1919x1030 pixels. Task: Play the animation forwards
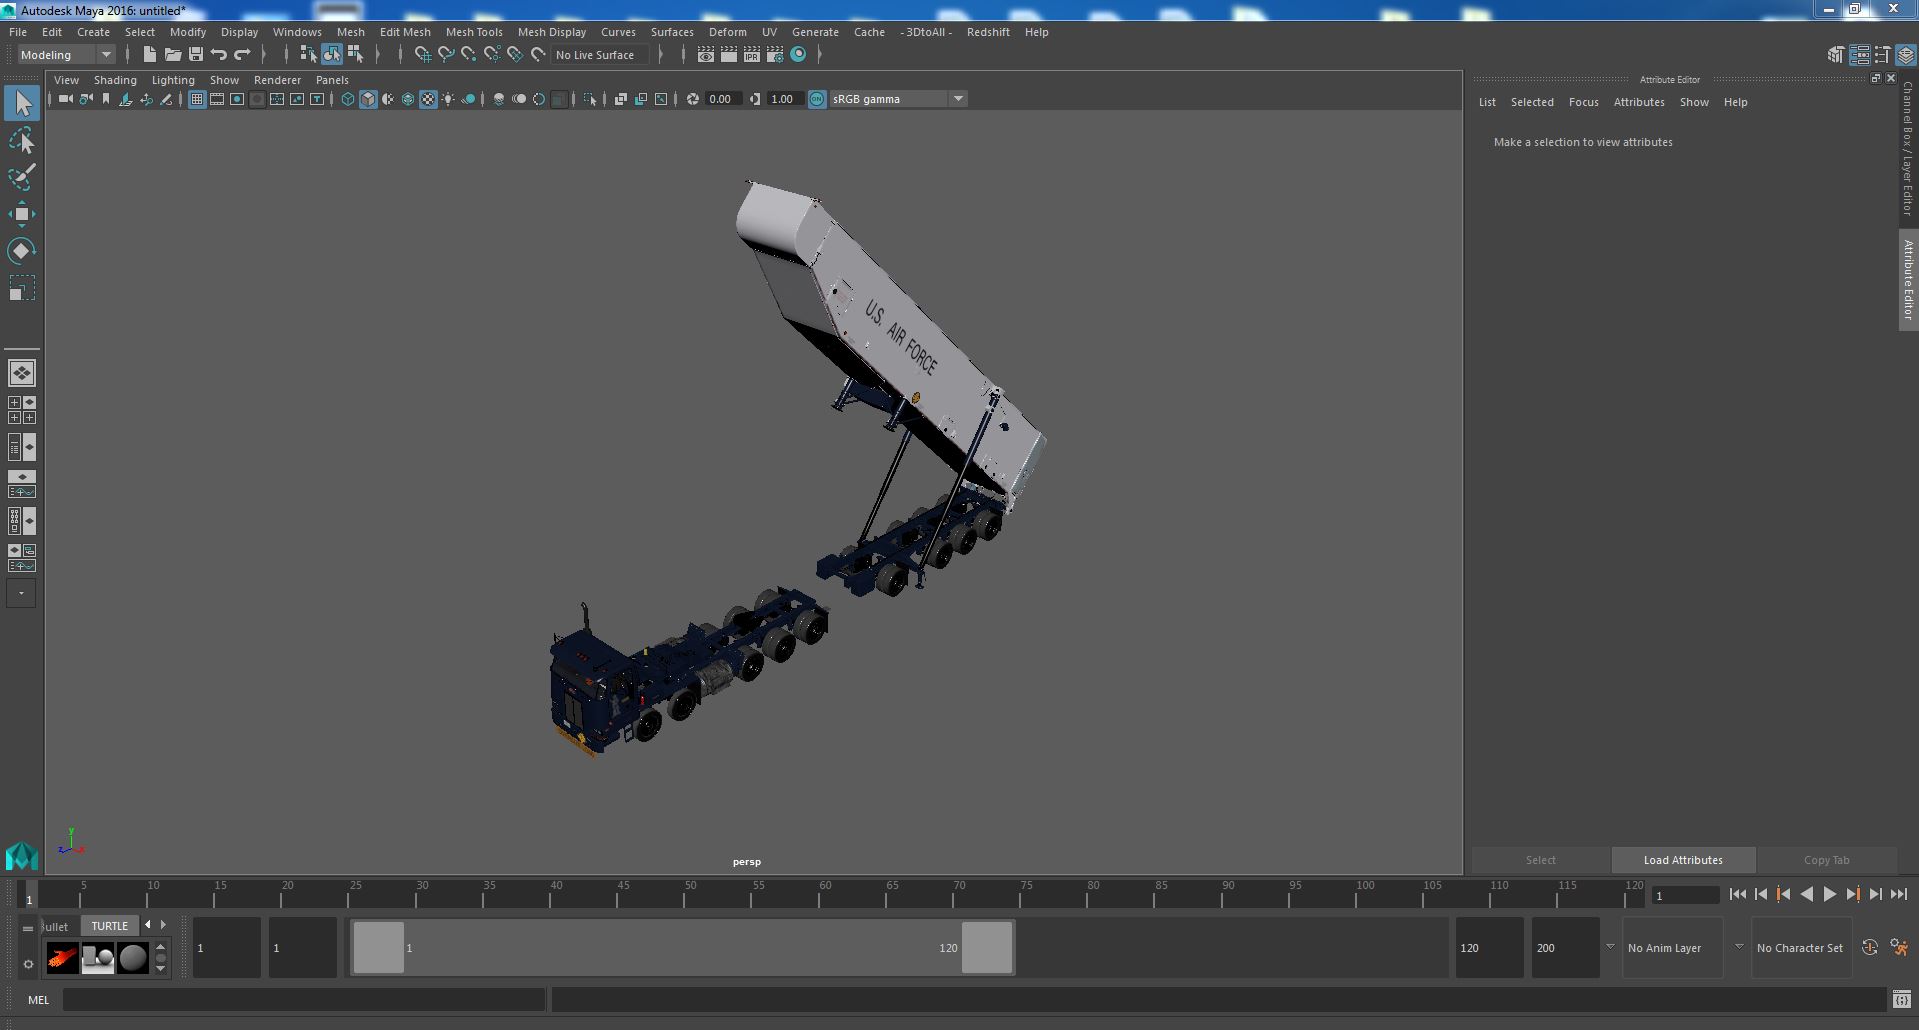(1829, 895)
